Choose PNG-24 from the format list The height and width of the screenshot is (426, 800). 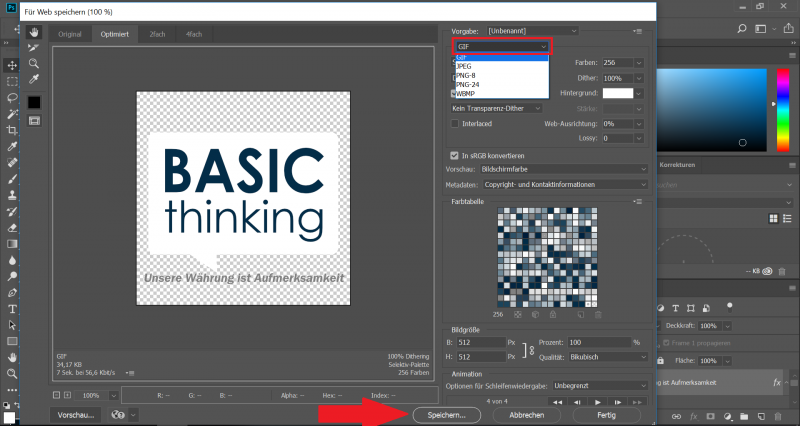pyautogui.click(x=502, y=85)
